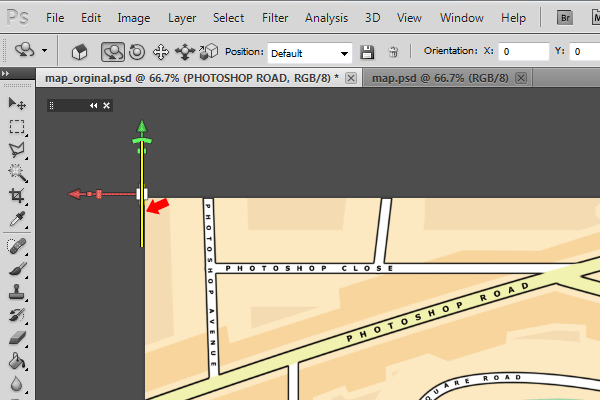Select the 3D Roll tool
The width and height of the screenshot is (600, 400).
pos(137,52)
